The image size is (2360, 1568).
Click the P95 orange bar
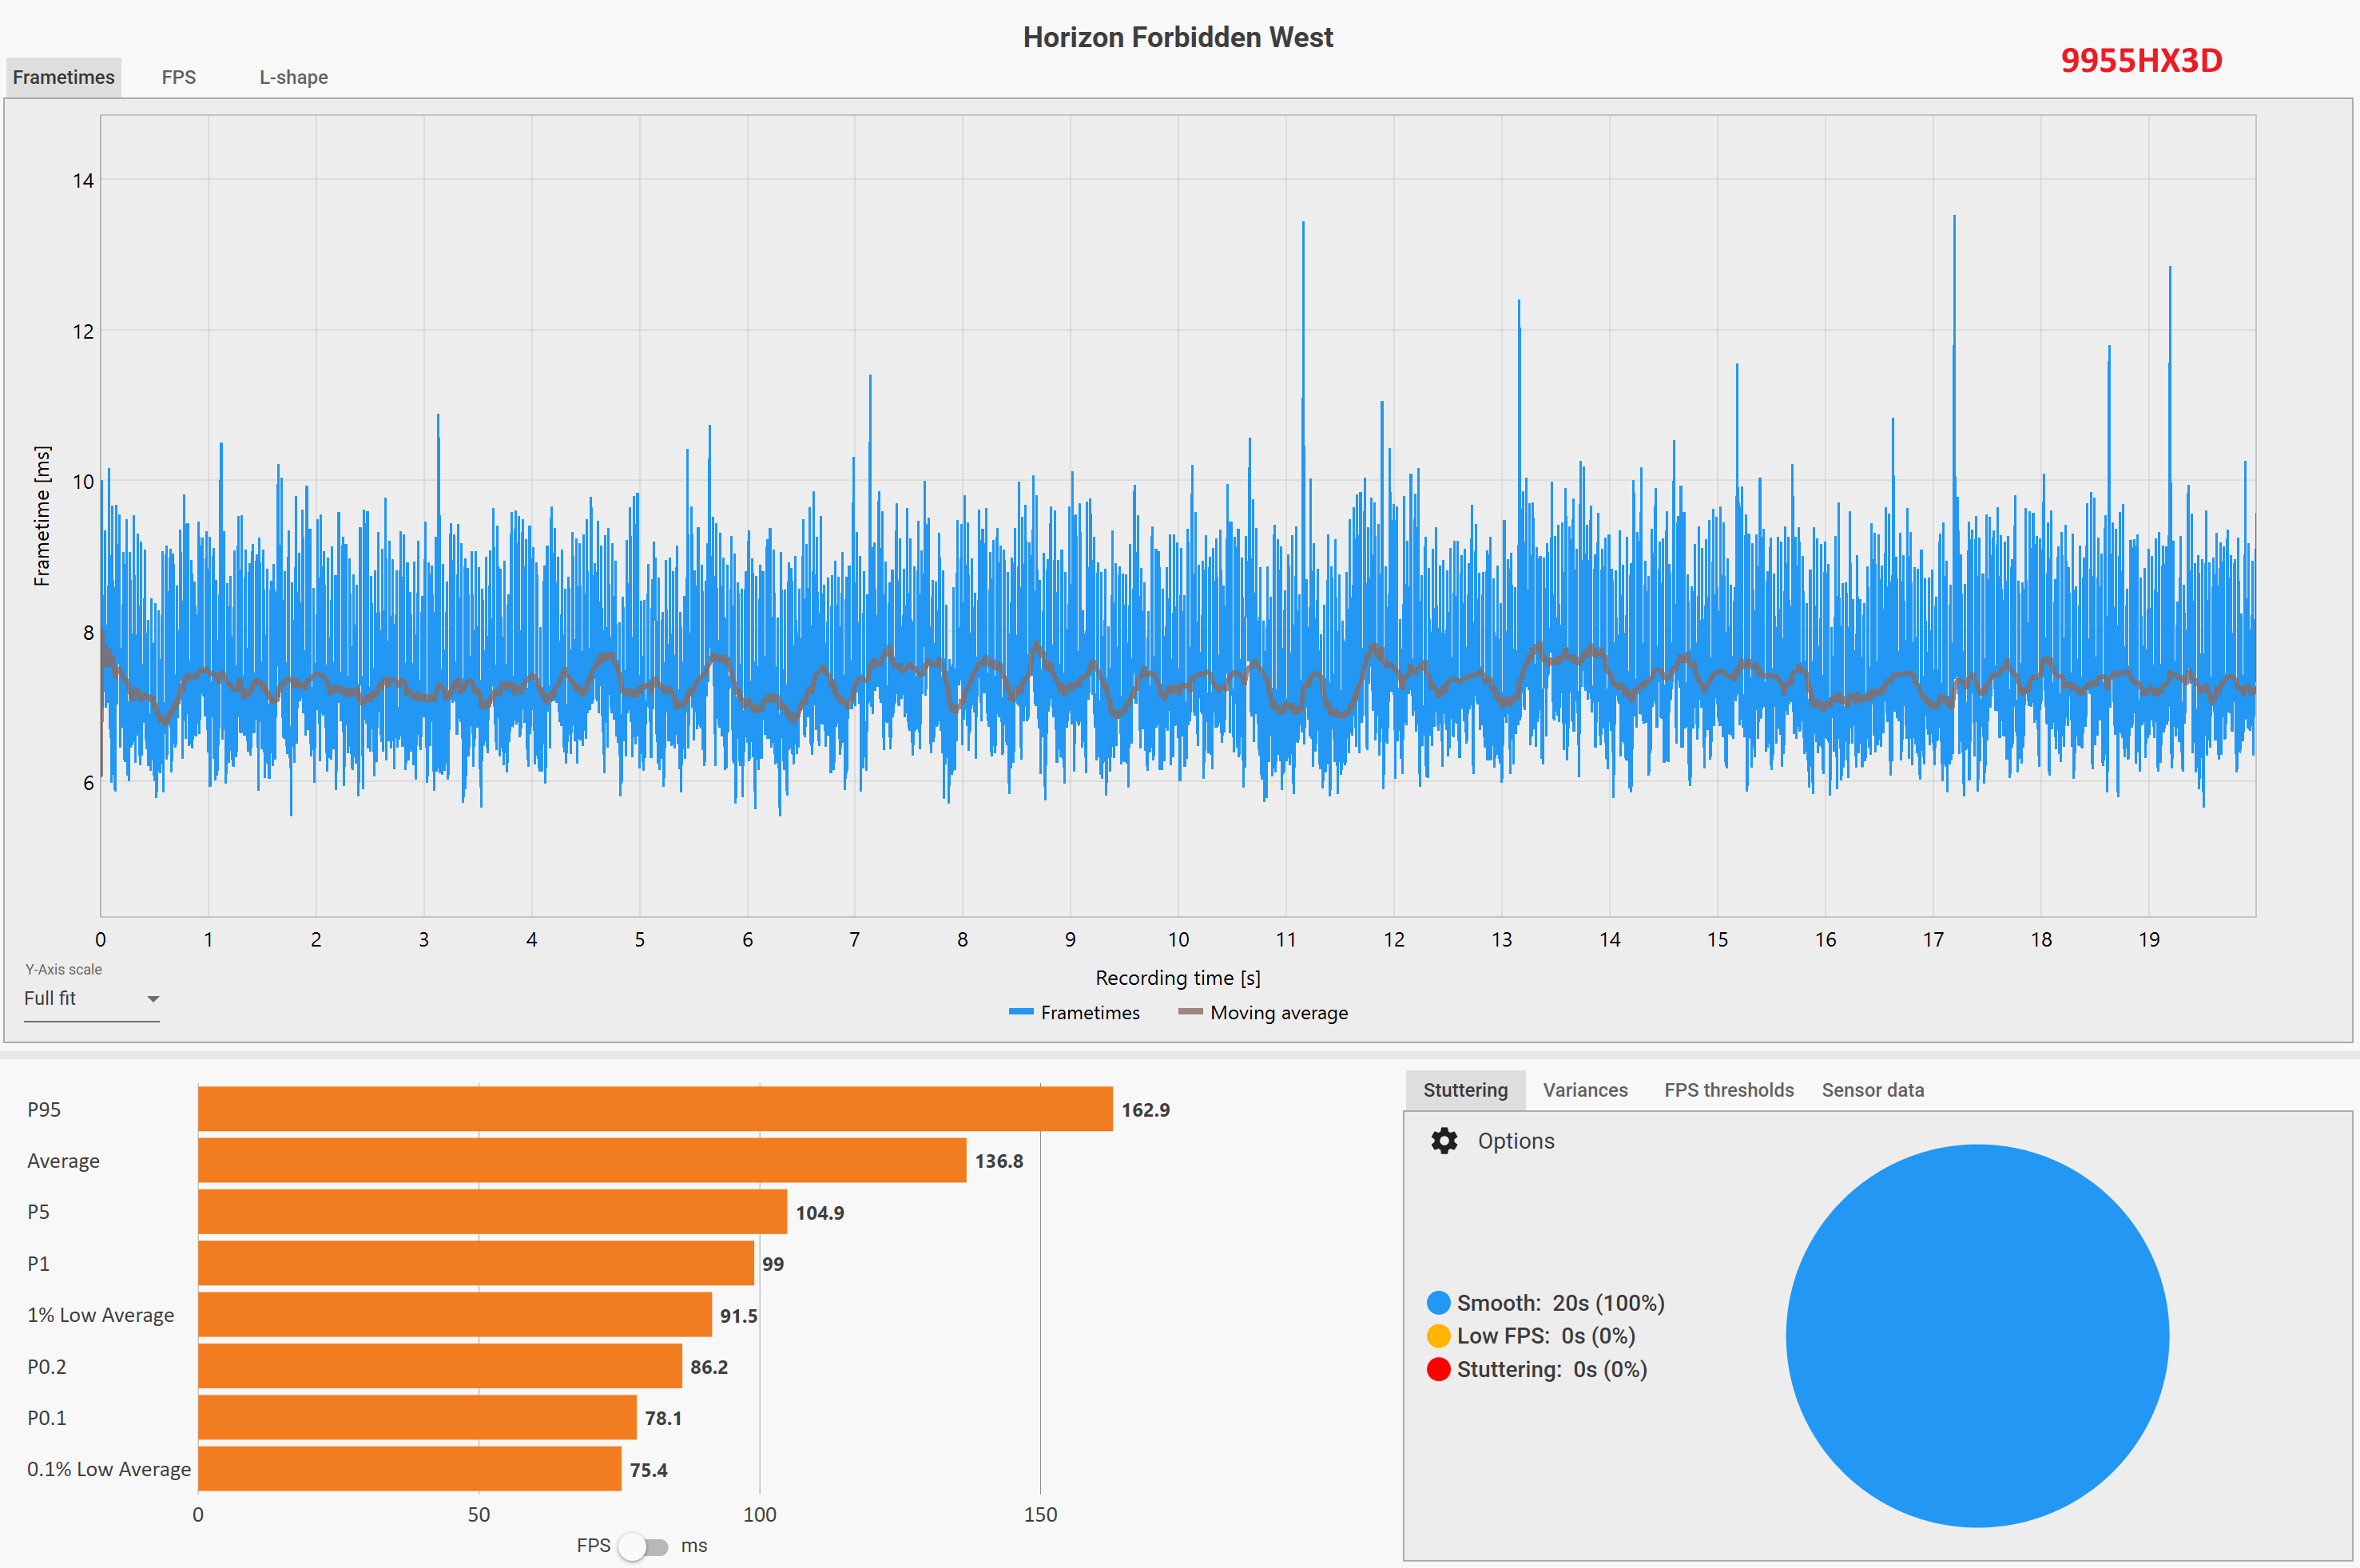click(x=655, y=1109)
